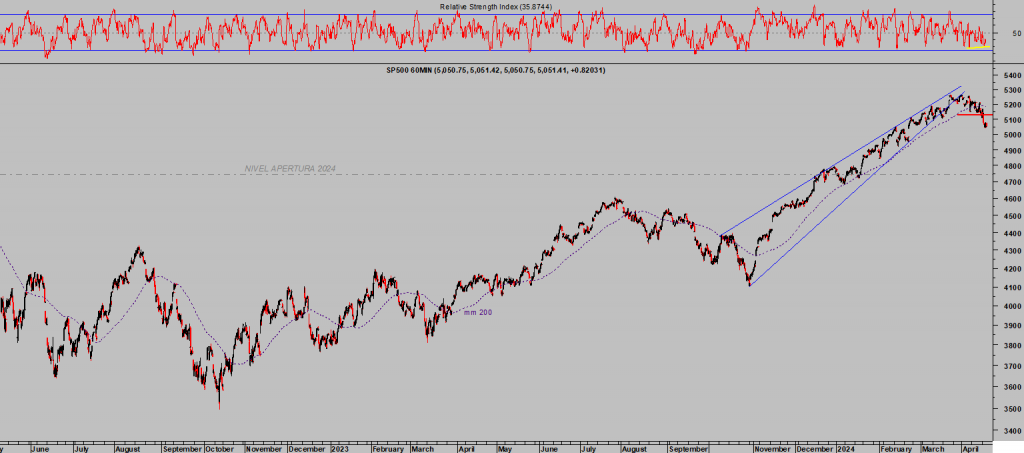Click the 2023 year label on time axis
Viewport: 1024px width, 453px height.
(x=342, y=449)
